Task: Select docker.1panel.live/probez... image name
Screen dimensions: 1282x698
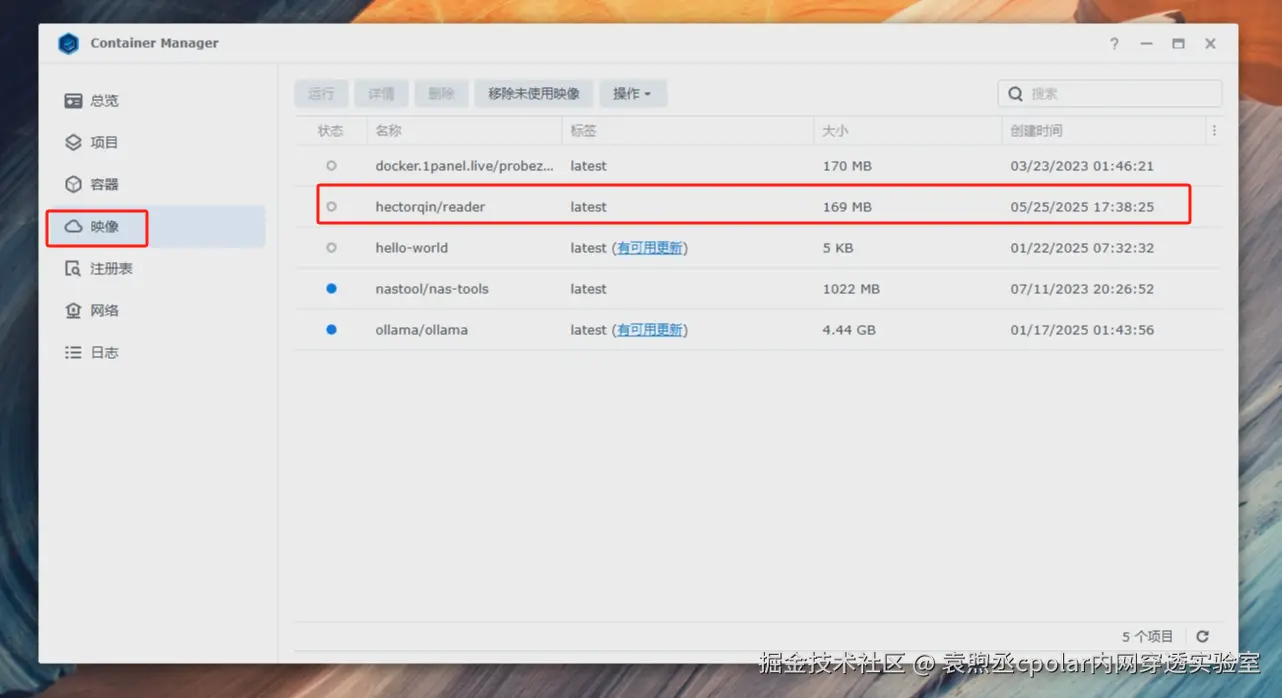Action: 464,166
